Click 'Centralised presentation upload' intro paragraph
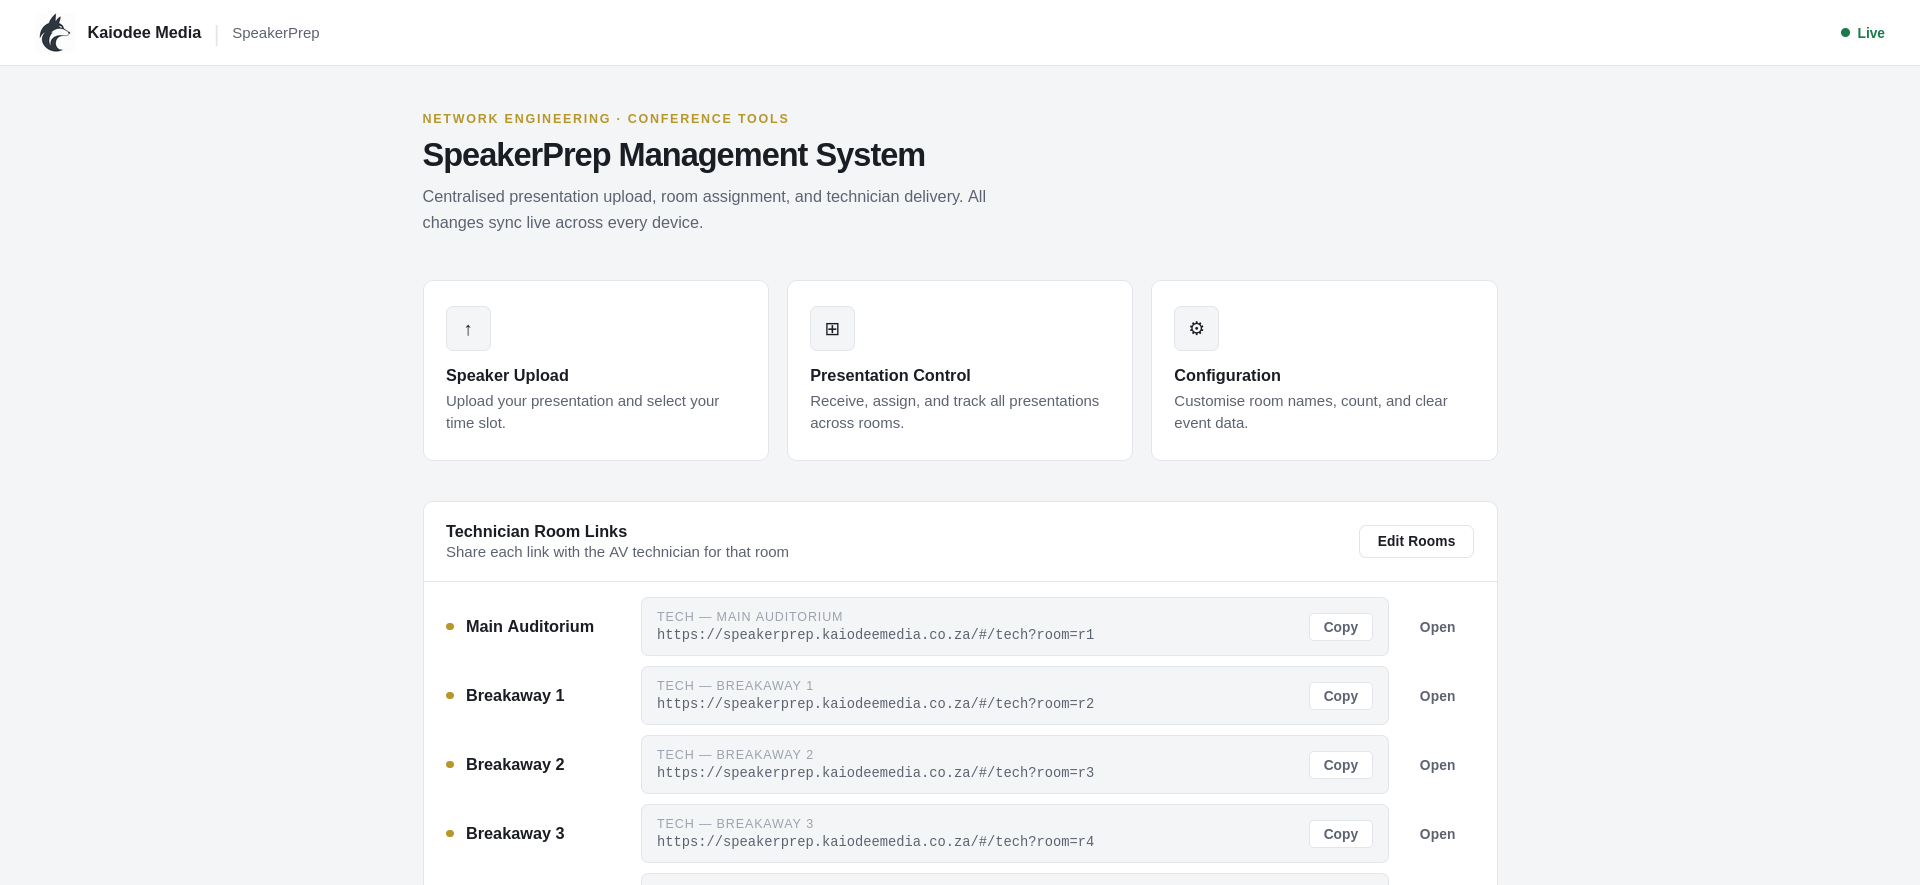This screenshot has height=885, width=1920. (704, 209)
